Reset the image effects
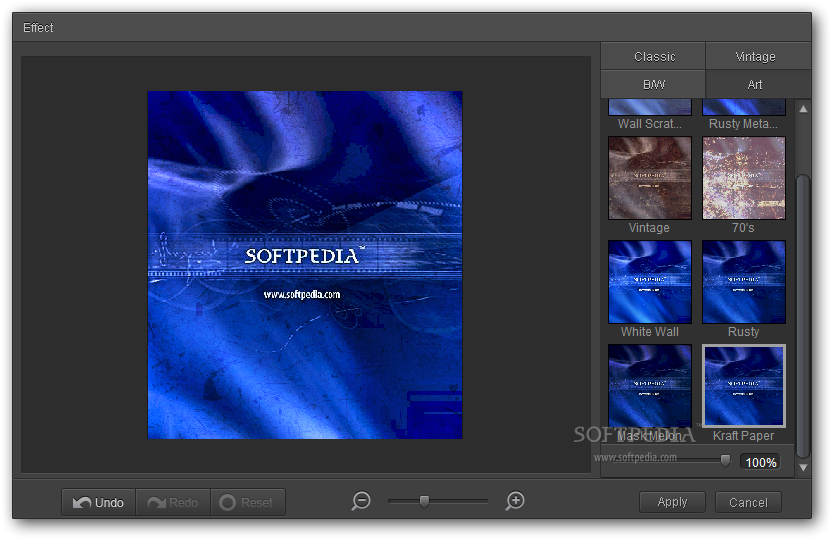Viewport: 832px width, 539px height. (248, 502)
